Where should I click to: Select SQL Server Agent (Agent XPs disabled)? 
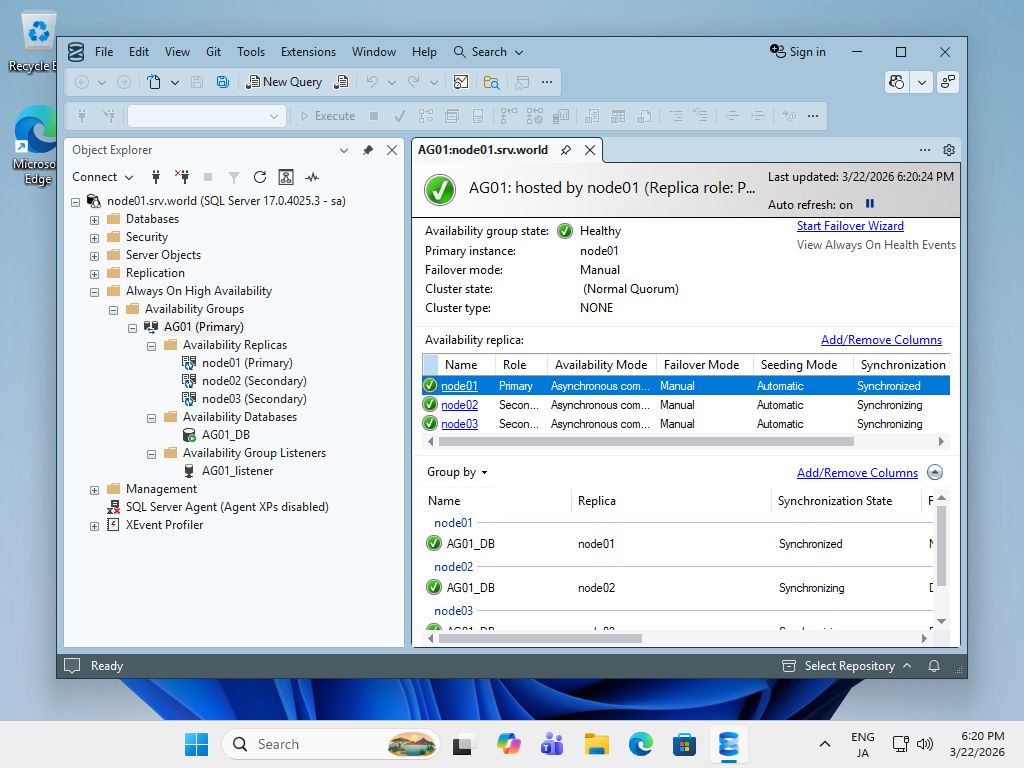coord(227,507)
